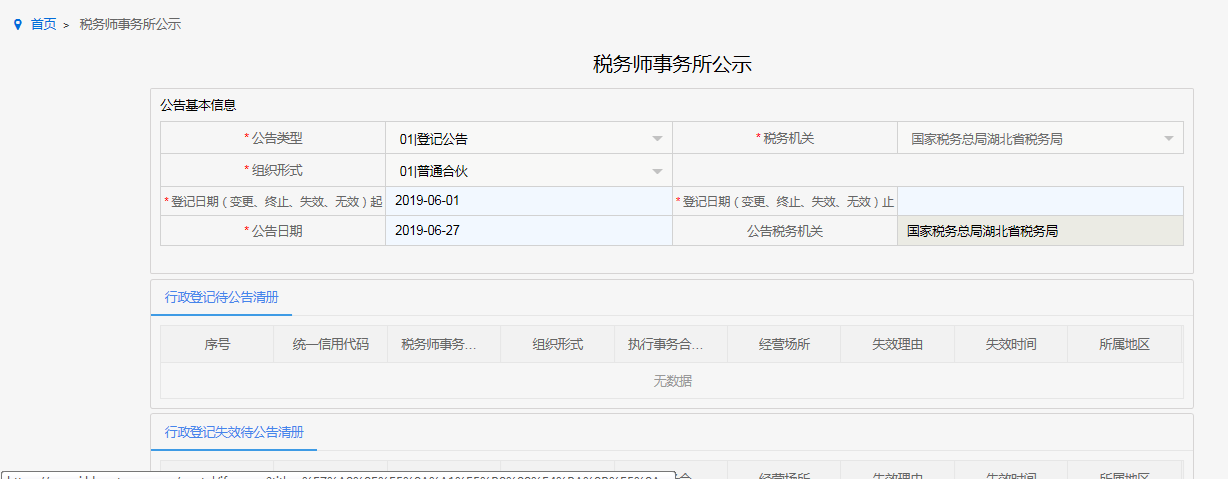
Task: Open the 公告类型 dropdown
Action: pyautogui.click(x=529, y=139)
